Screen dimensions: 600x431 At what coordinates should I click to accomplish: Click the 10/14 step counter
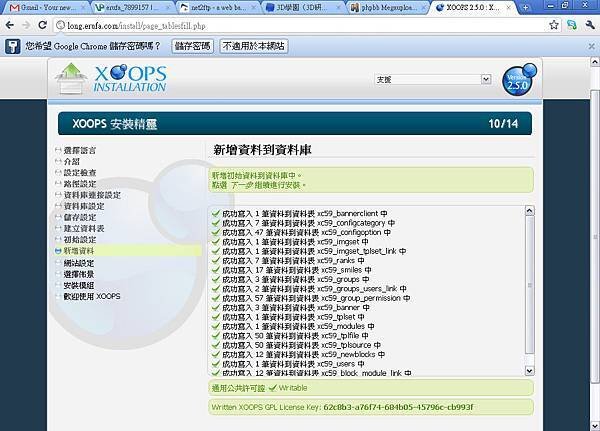503,124
